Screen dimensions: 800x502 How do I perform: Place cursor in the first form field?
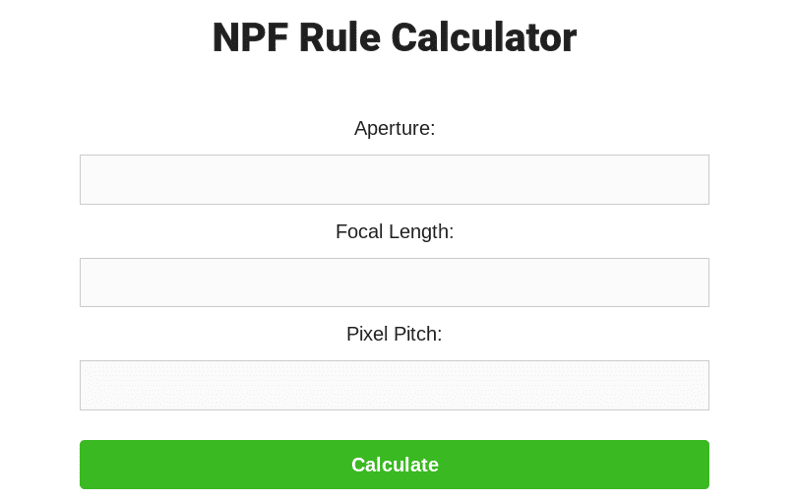point(394,180)
